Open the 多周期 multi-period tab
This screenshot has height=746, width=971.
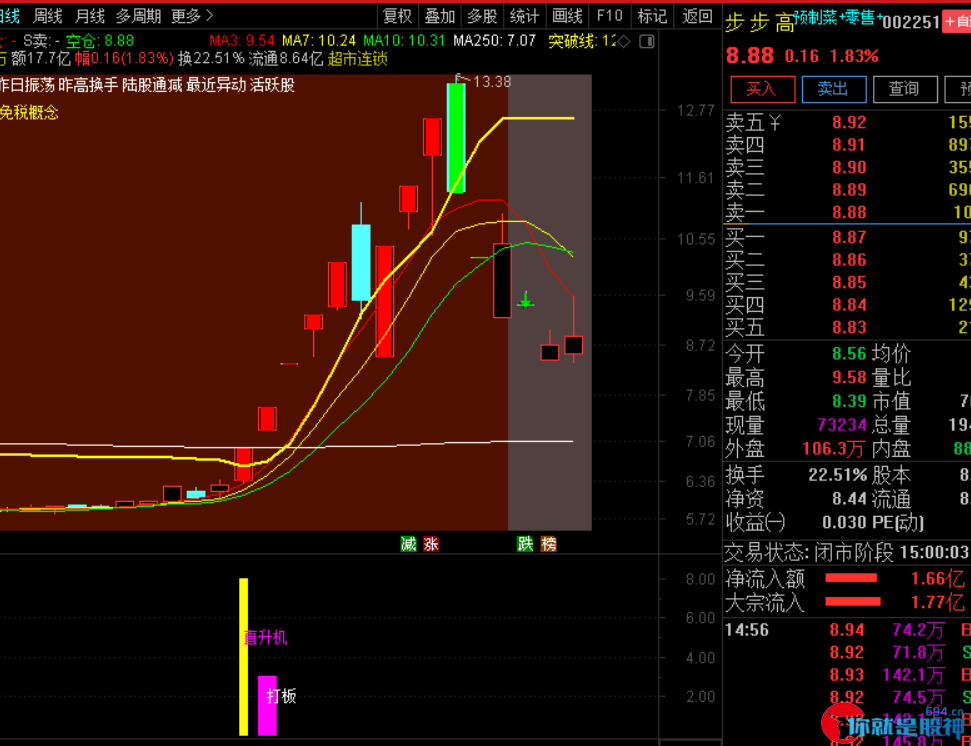pyautogui.click(x=138, y=16)
